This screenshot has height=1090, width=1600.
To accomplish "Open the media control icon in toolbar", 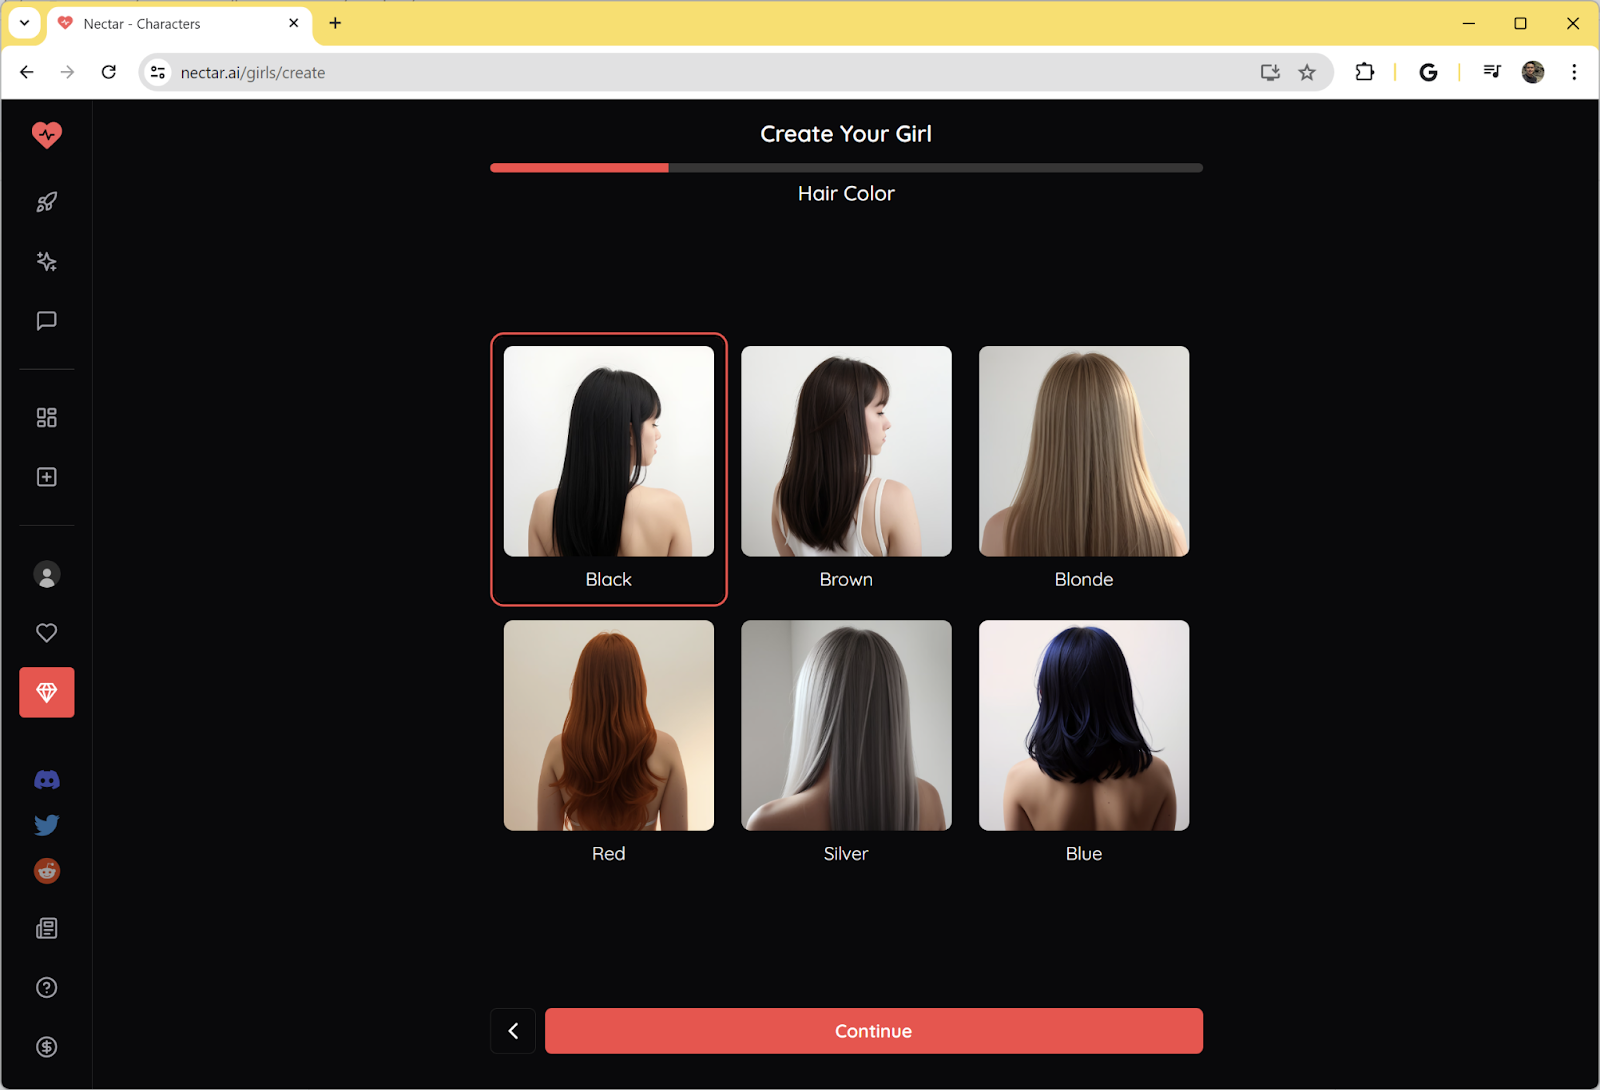I will click(1492, 72).
